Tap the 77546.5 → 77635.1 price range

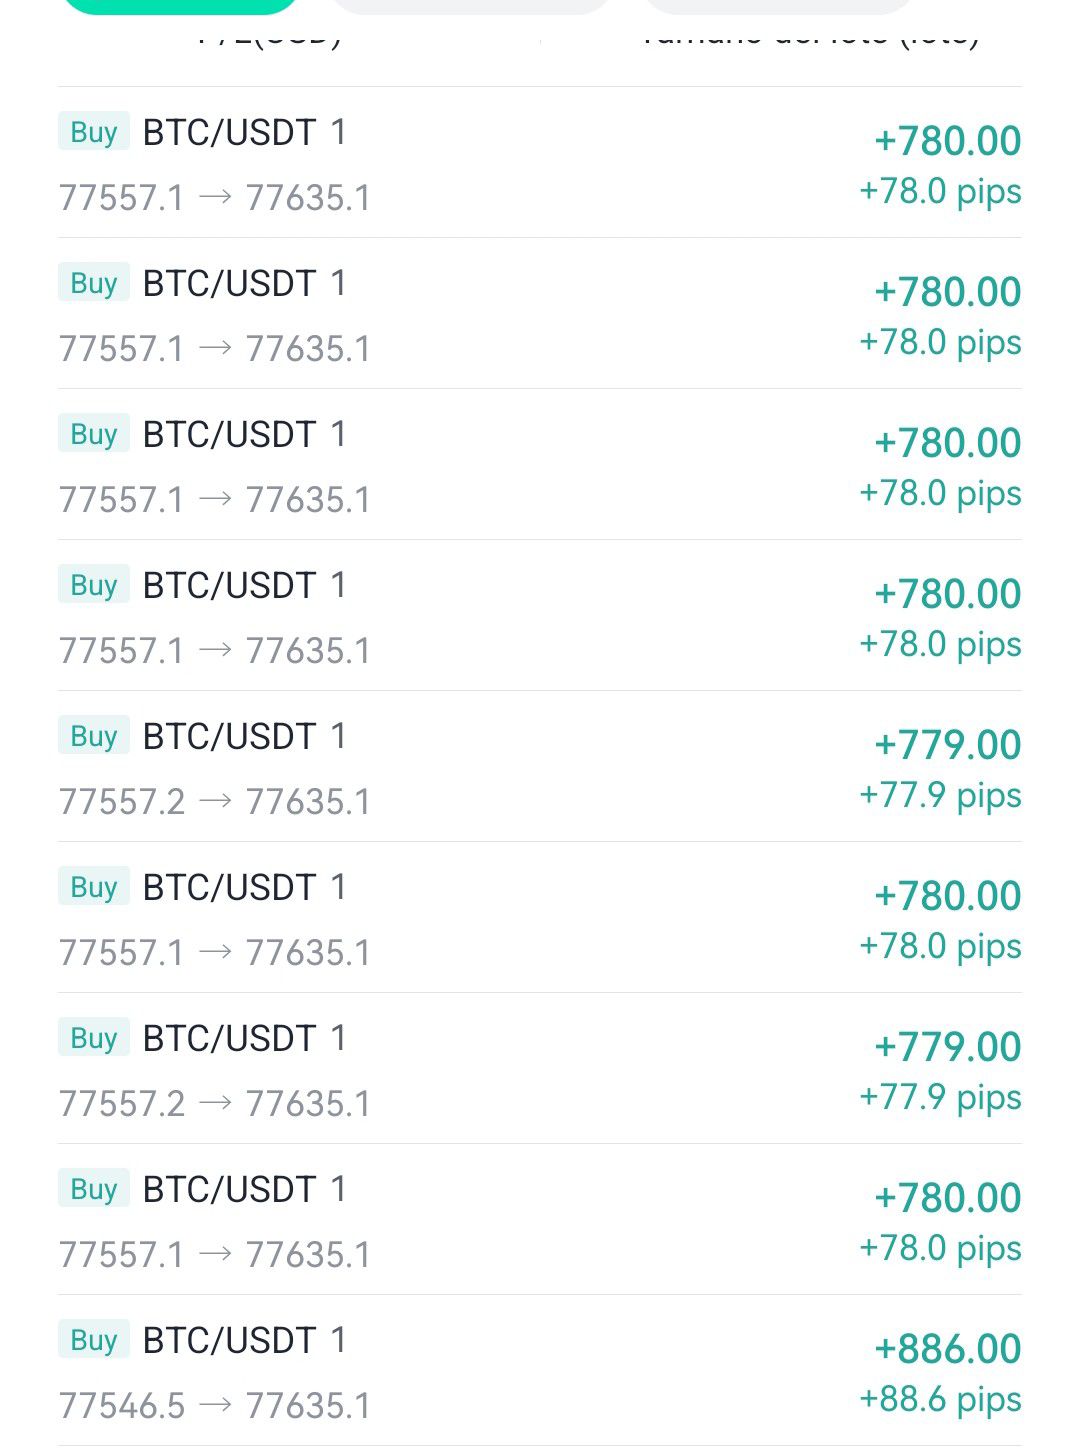214,1406
